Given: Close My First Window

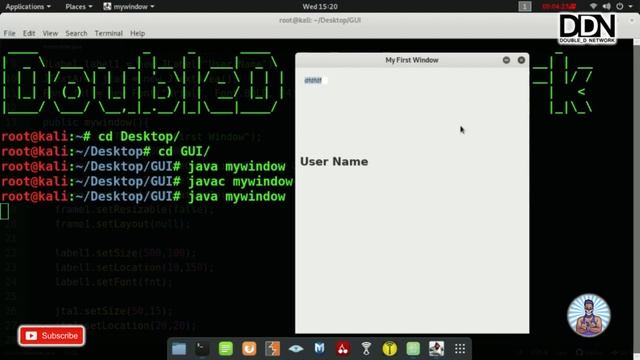Looking at the screenshot, I should (x=521, y=60).
